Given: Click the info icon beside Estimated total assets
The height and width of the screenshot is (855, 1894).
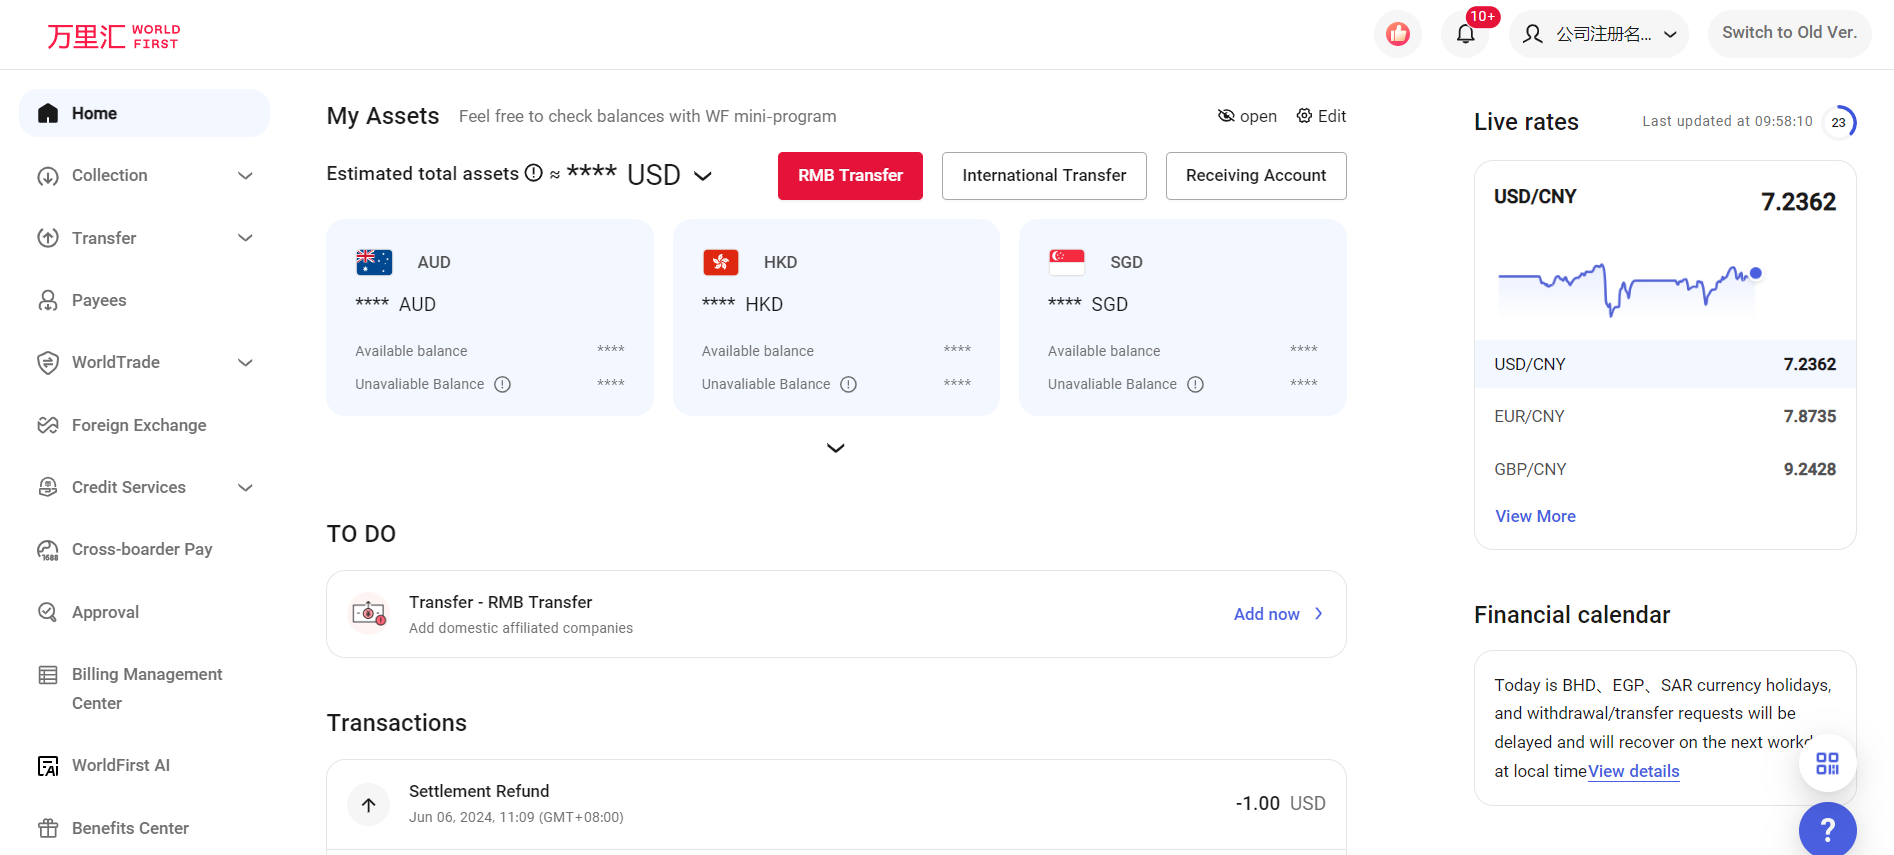Looking at the screenshot, I should pyautogui.click(x=532, y=172).
